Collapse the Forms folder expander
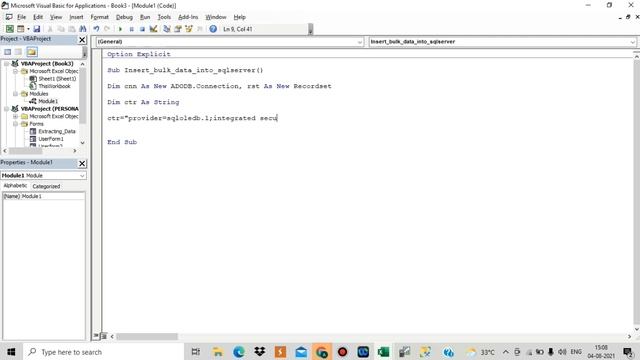The height and width of the screenshot is (360, 640). (x=16, y=124)
